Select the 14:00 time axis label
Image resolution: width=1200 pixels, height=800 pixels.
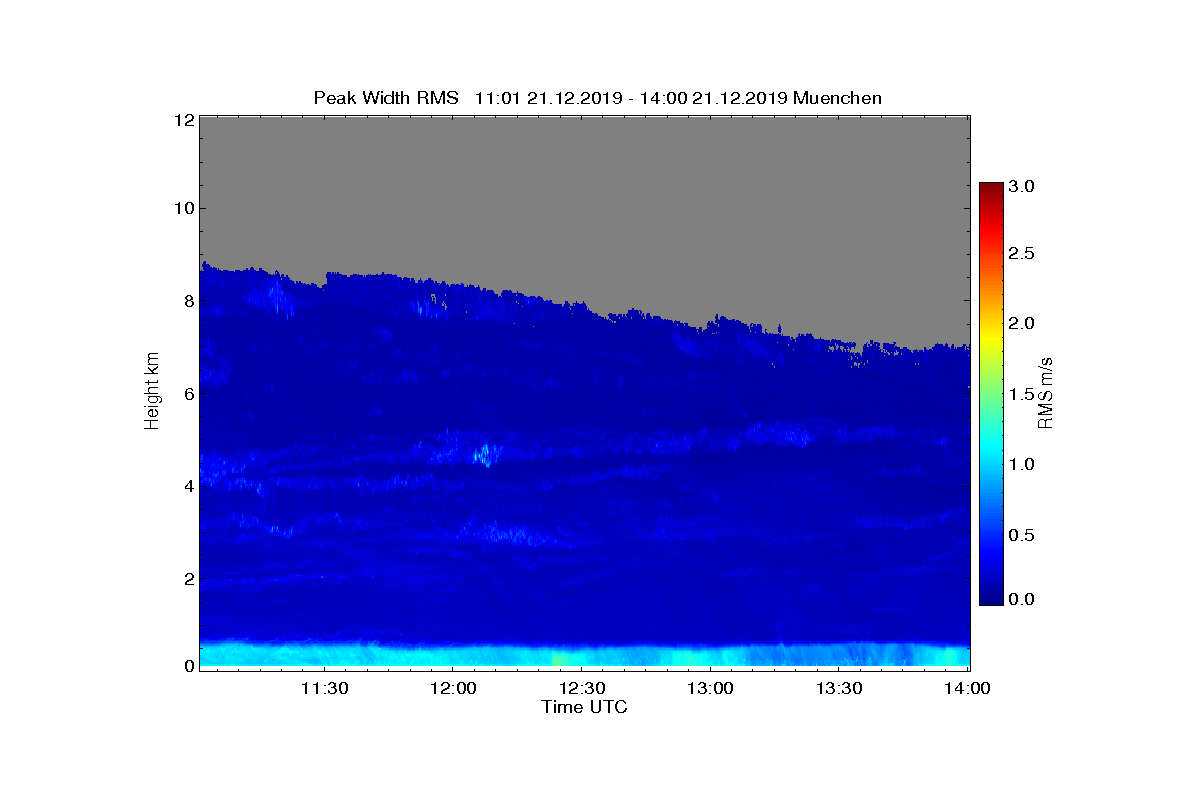[x=968, y=689]
